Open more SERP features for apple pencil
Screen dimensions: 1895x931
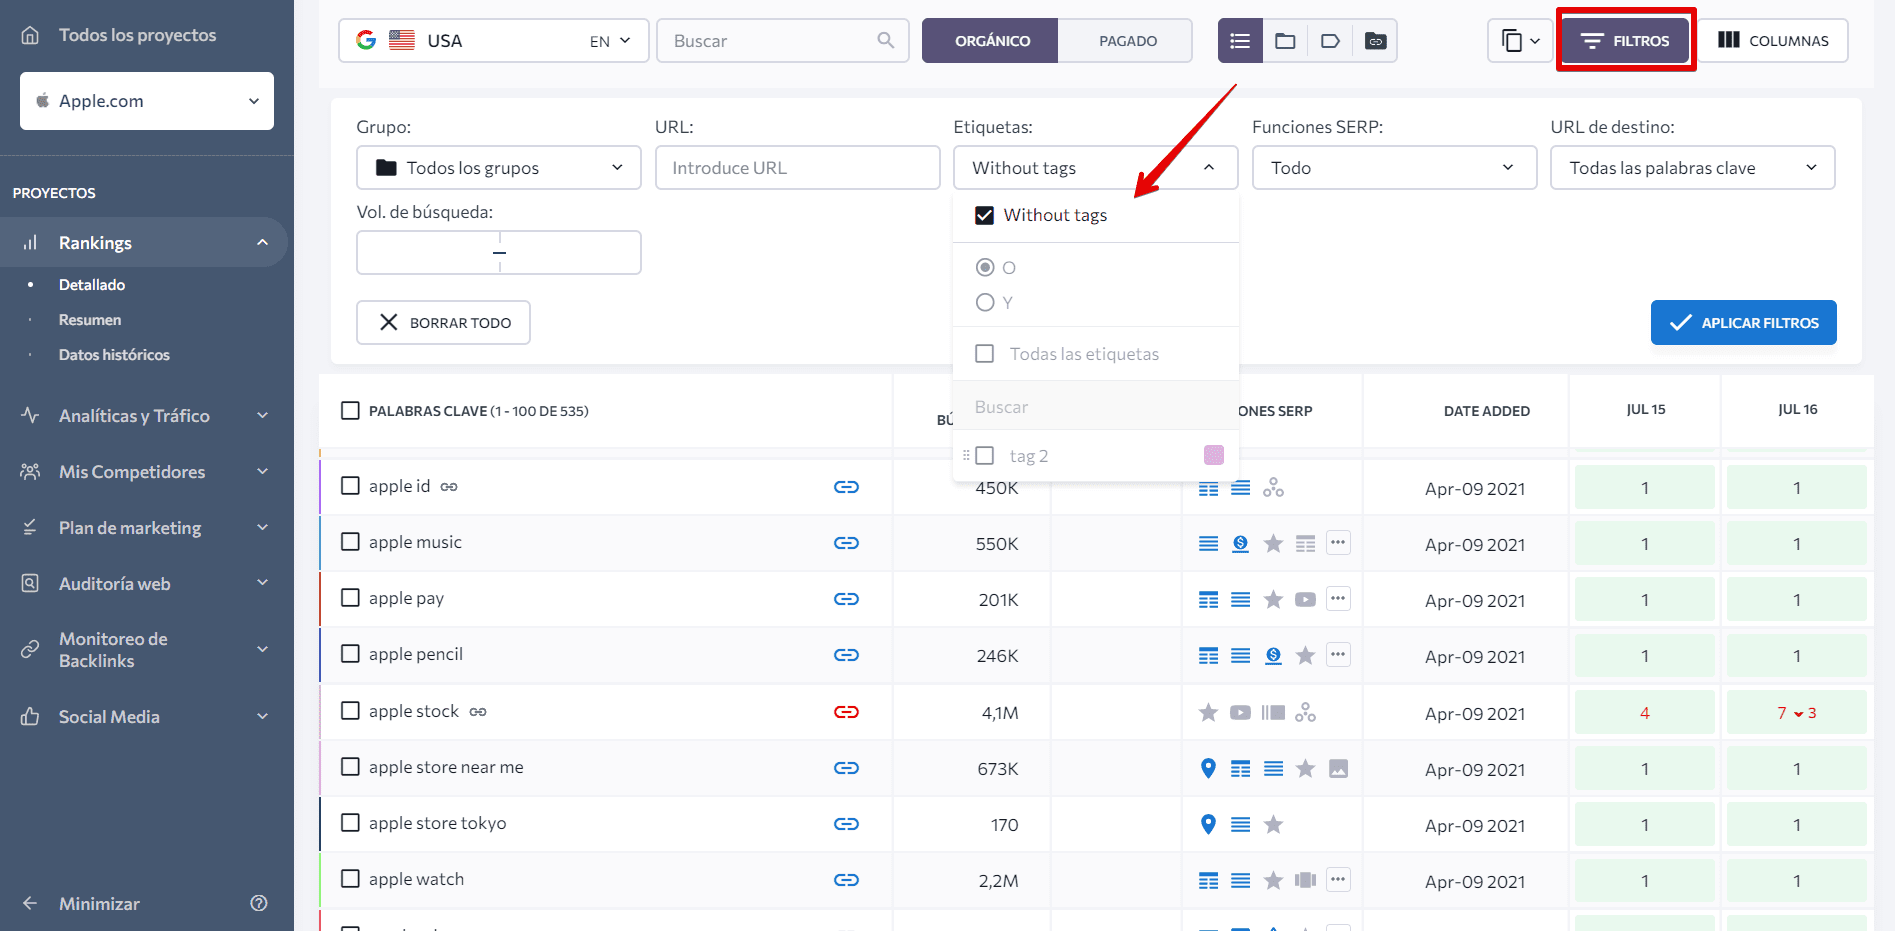1338,655
